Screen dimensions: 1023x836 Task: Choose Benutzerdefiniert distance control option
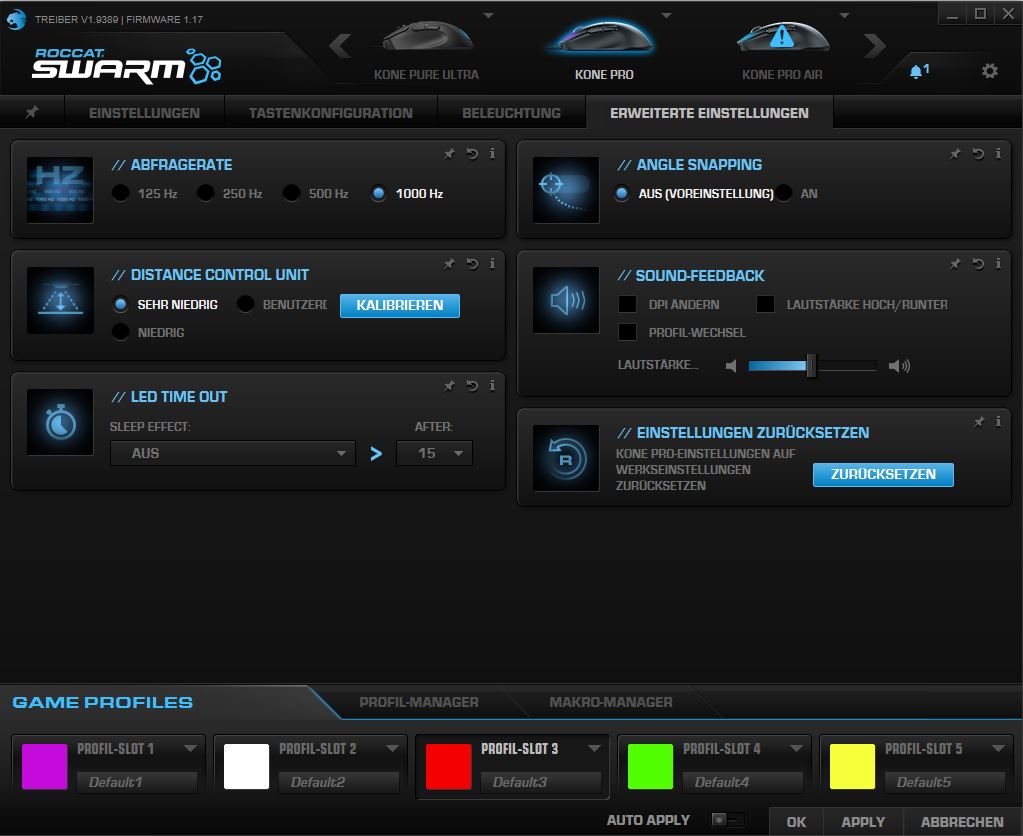pos(245,304)
